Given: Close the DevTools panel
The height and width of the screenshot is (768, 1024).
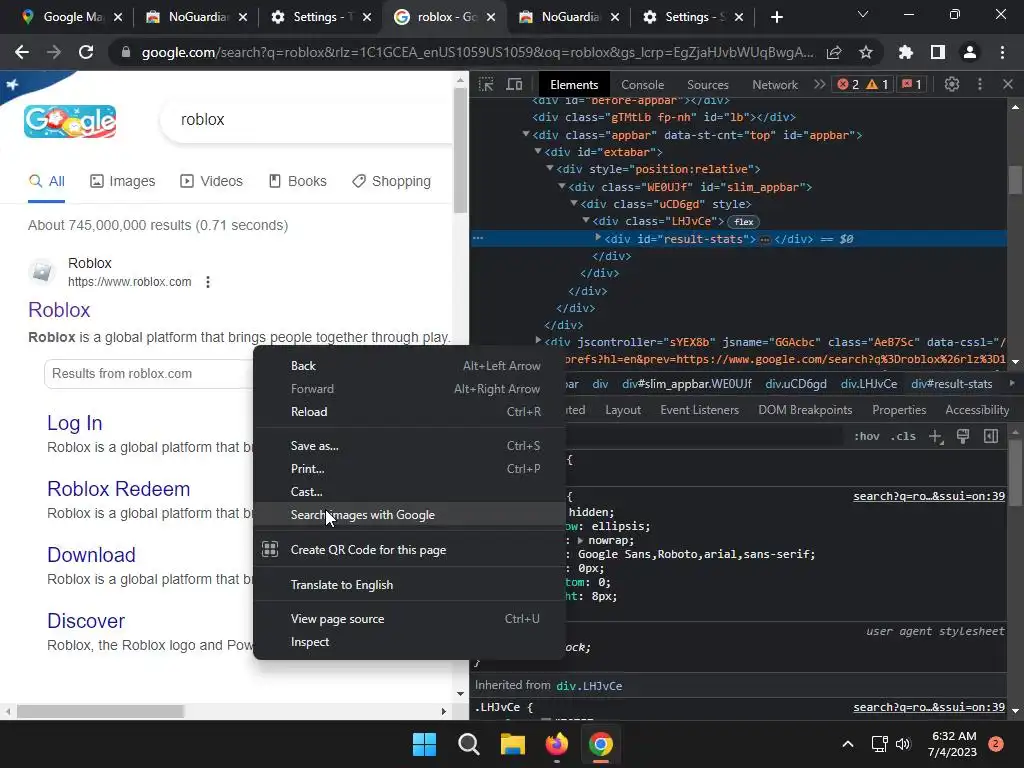Looking at the screenshot, I should pyautogui.click(x=1008, y=84).
